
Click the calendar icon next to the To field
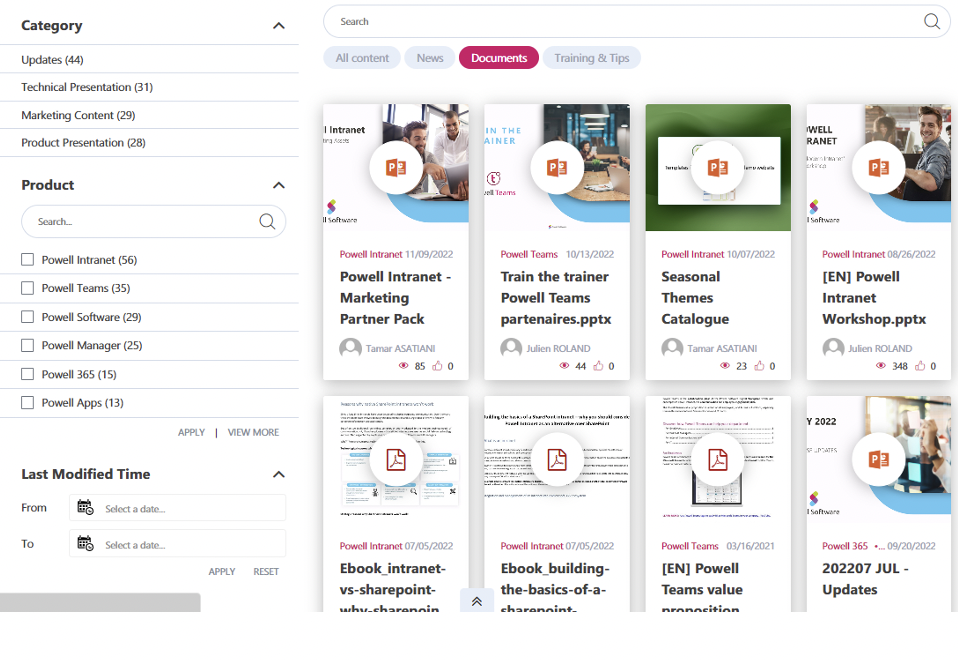(86, 544)
